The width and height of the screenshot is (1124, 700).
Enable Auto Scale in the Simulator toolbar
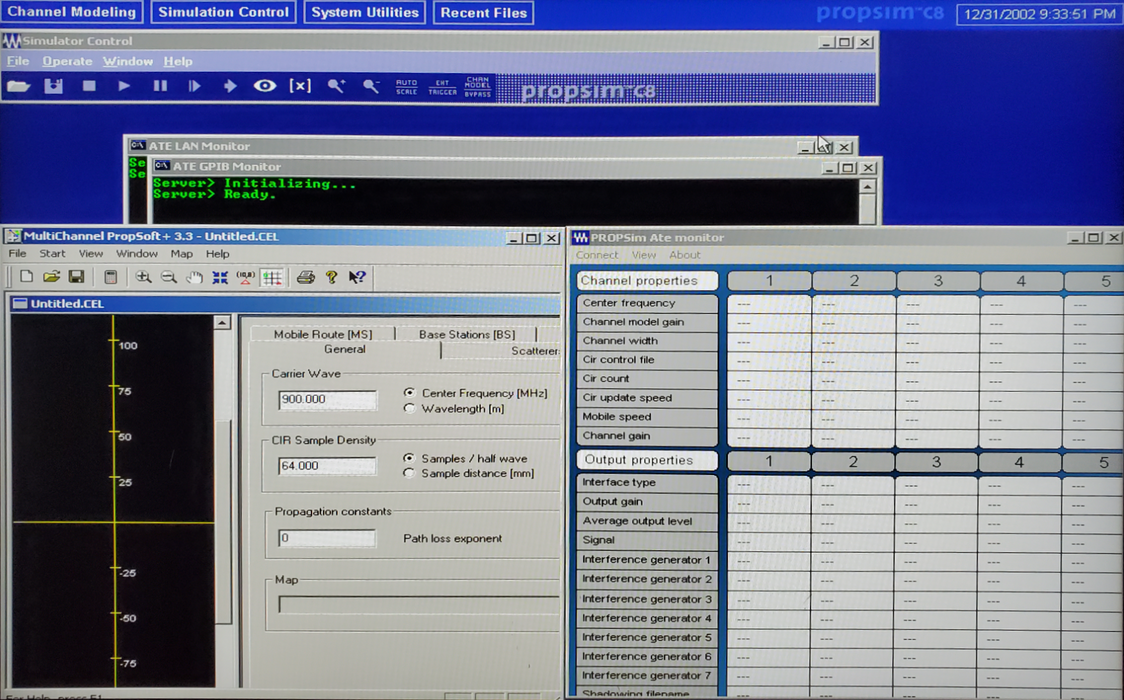tap(406, 87)
